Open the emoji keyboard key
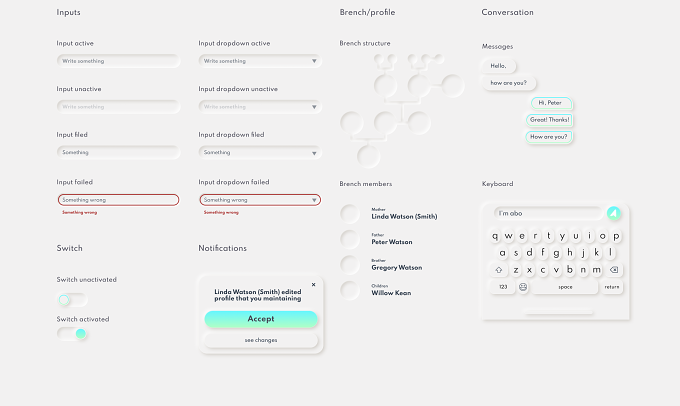 click(523, 287)
